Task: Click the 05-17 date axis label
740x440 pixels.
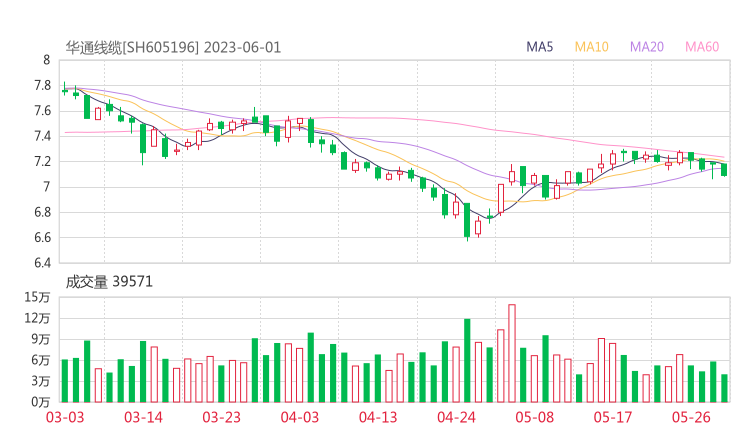Action: point(613,417)
